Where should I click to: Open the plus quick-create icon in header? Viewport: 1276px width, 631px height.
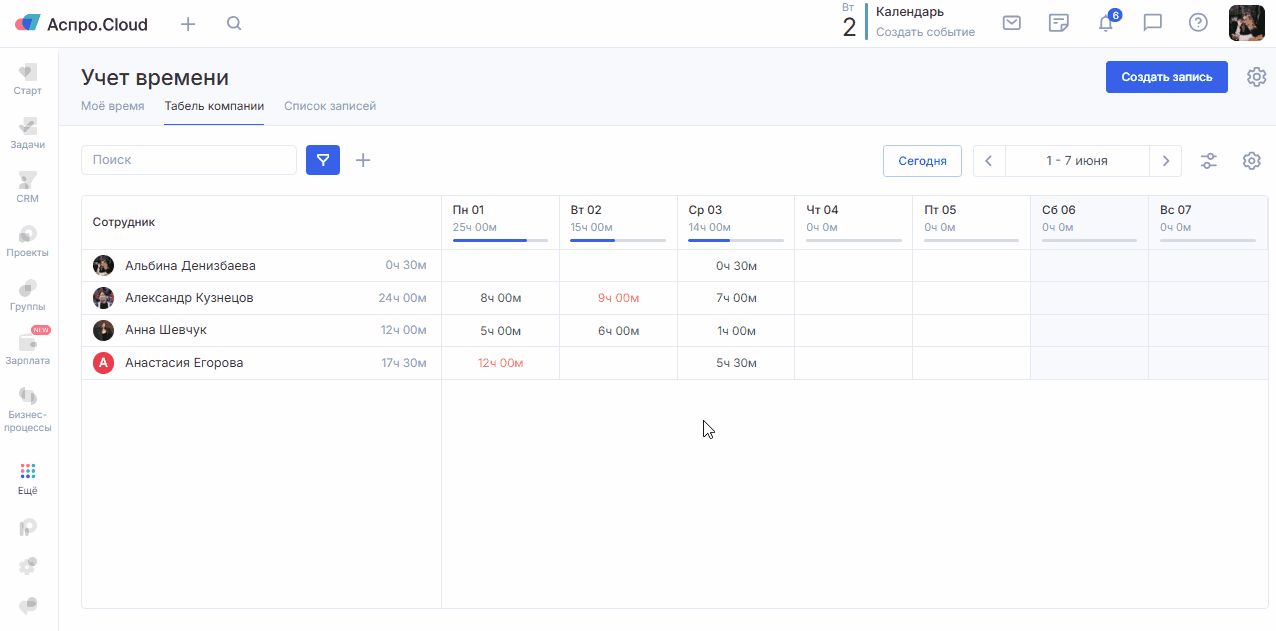pyautogui.click(x=188, y=24)
